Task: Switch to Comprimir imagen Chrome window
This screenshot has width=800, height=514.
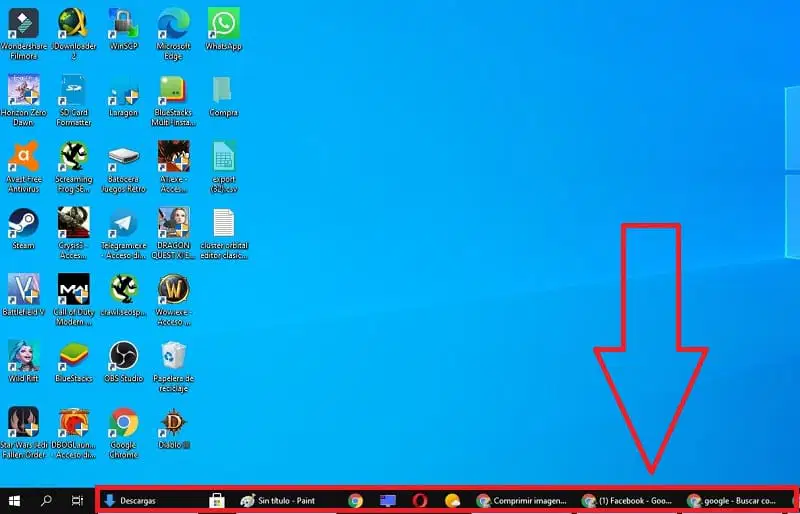Action: (x=522, y=501)
